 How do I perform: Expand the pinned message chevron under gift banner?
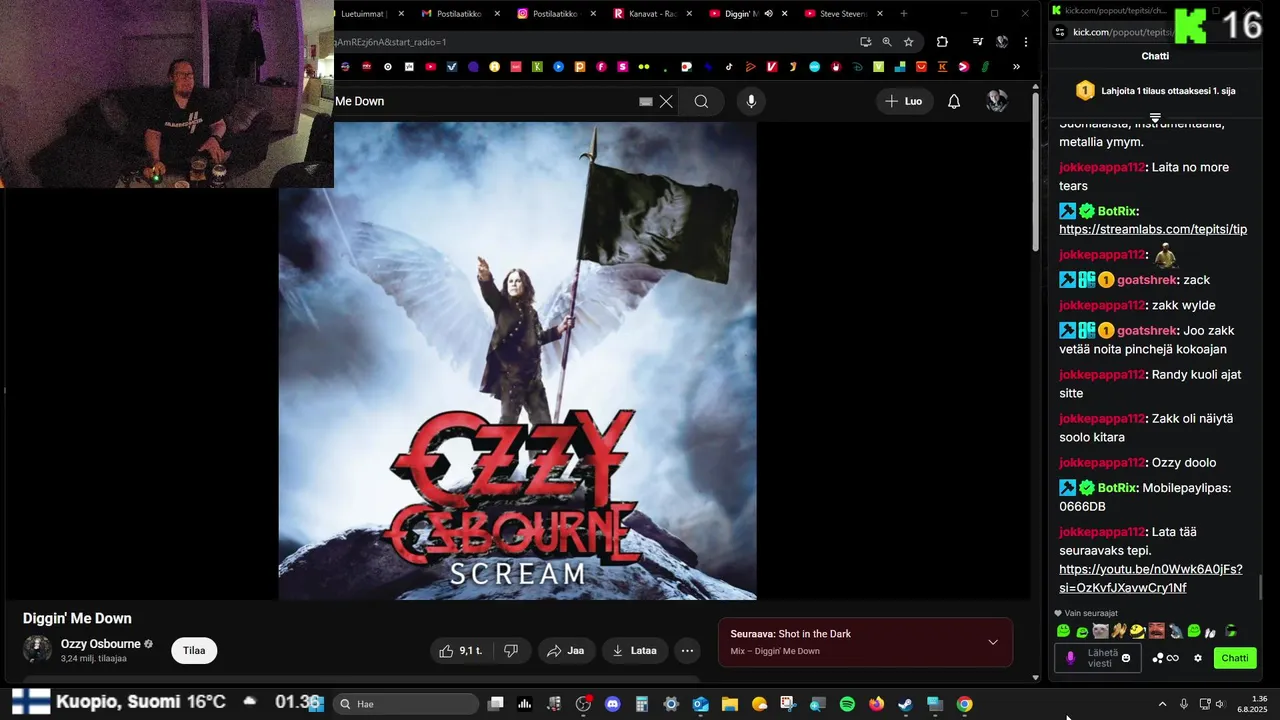click(1155, 118)
